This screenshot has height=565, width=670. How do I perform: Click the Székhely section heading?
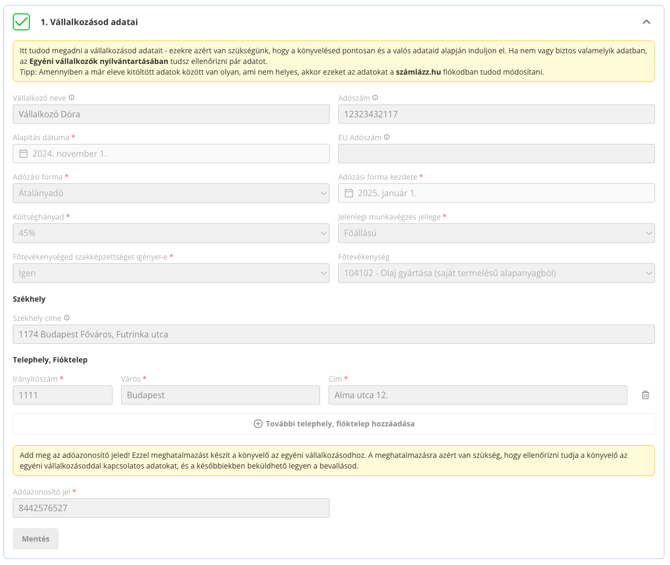(29, 299)
